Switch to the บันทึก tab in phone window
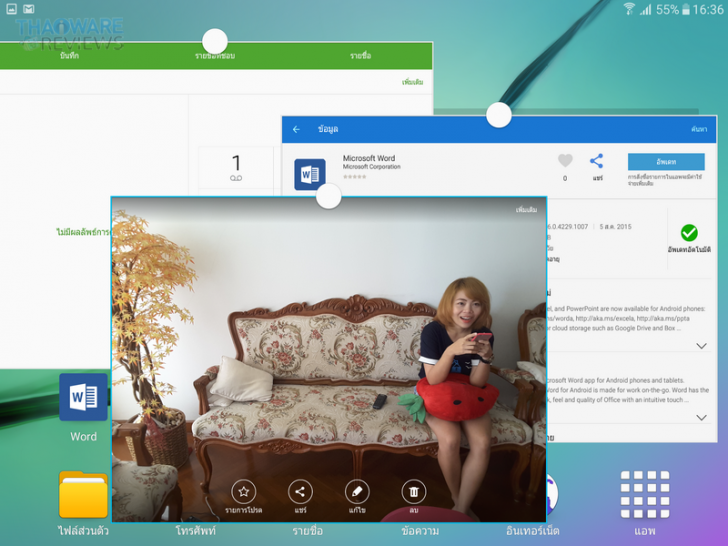728x546 pixels. (69, 56)
